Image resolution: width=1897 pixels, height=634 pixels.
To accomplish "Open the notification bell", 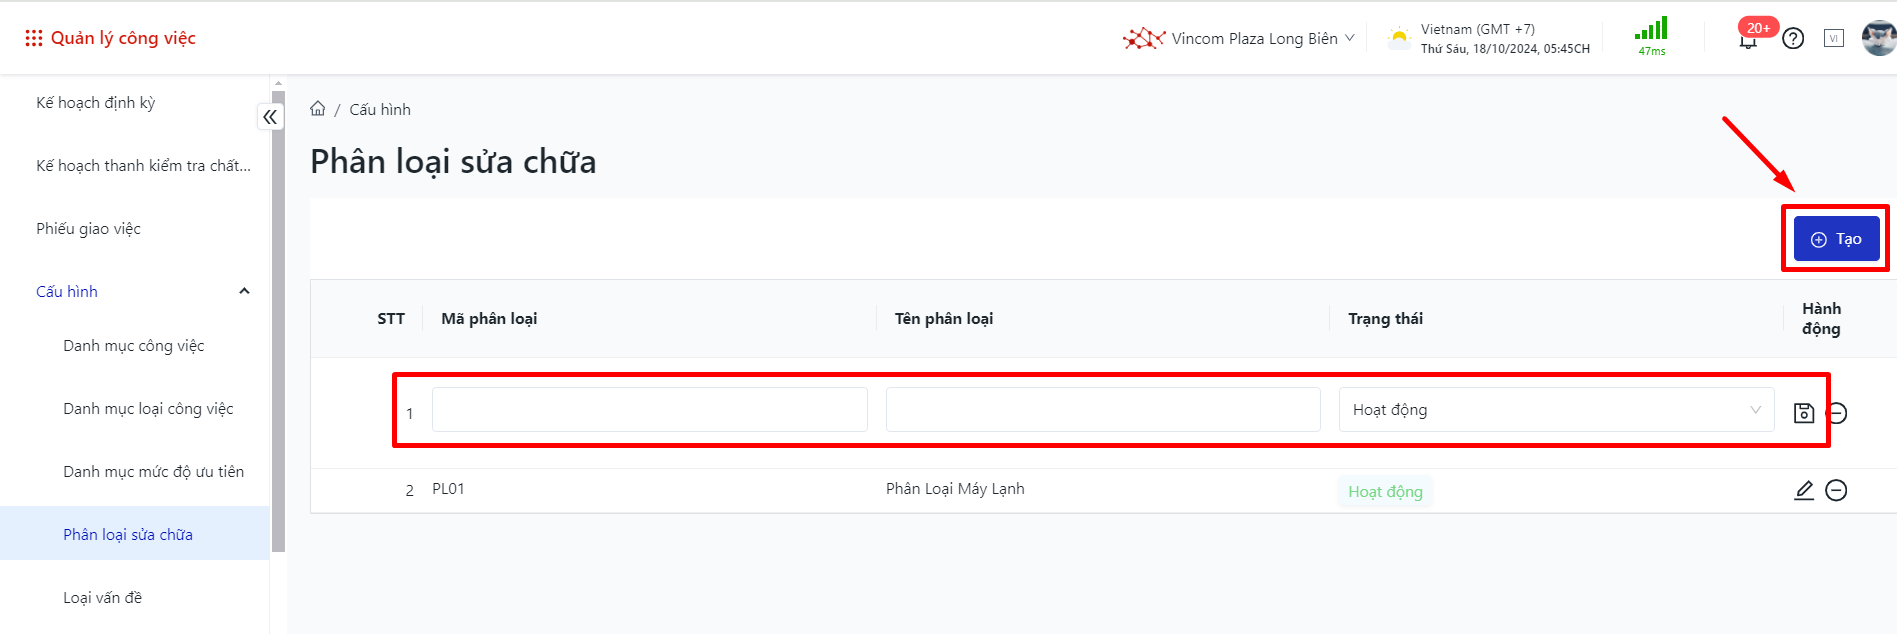I will 1748,39.
